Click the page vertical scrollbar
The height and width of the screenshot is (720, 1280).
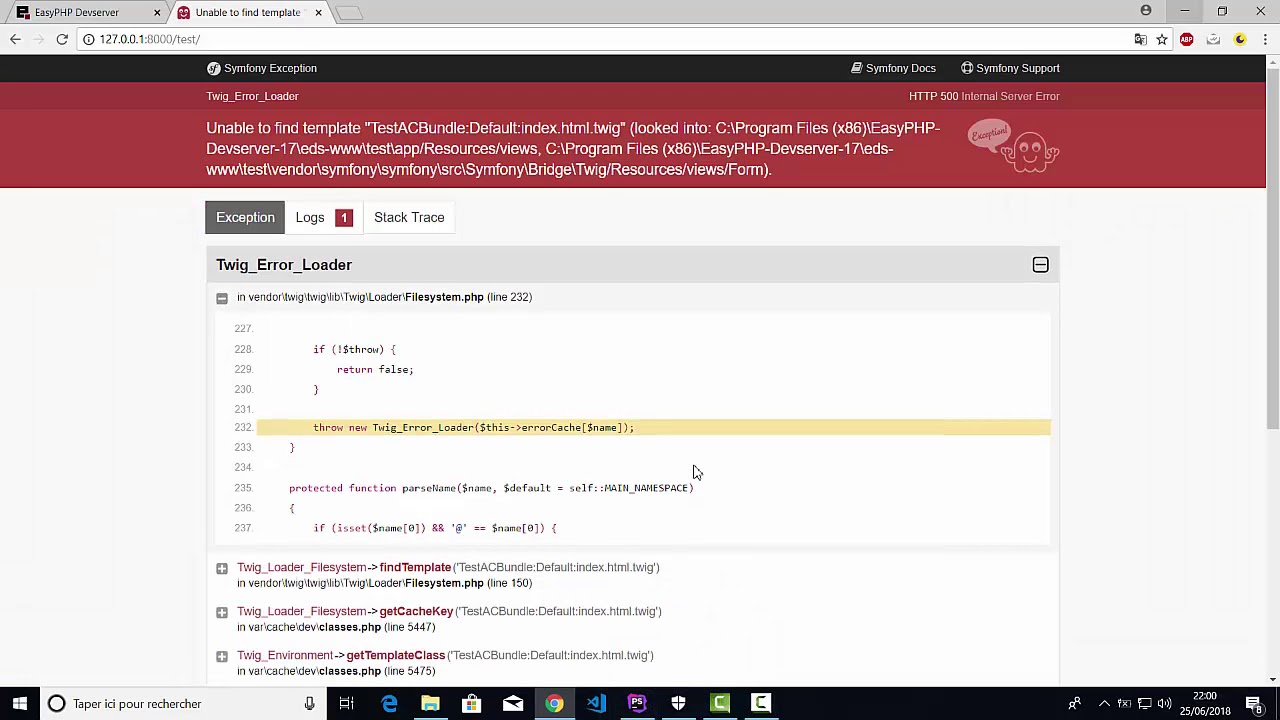(1272, 250)
